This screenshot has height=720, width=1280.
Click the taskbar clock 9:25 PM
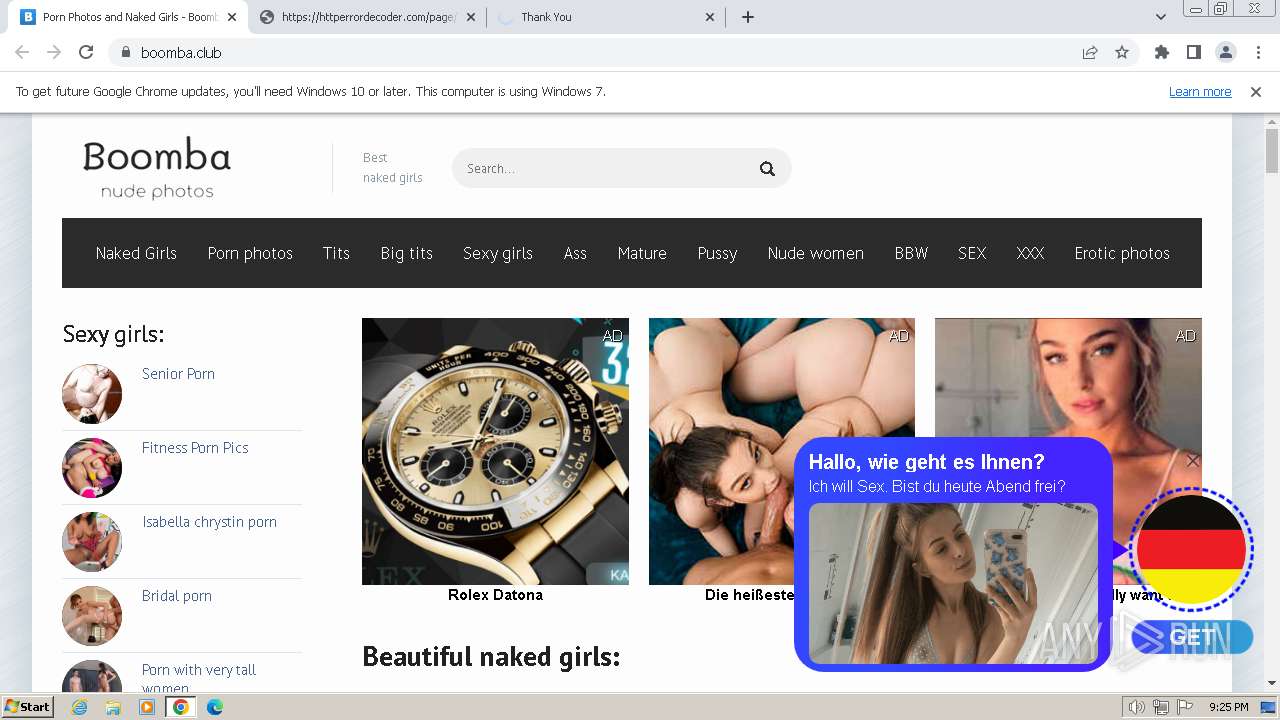pyautogui.click(x=1228, y=707)
